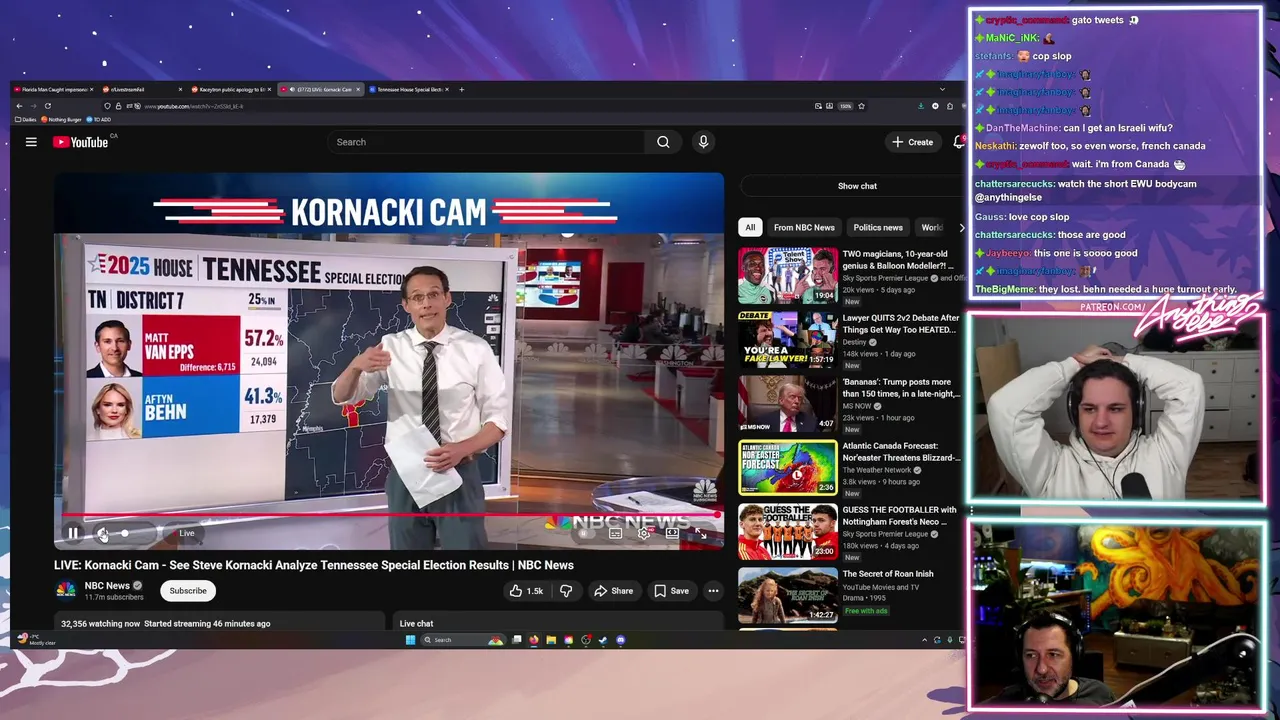Open the browser downloads arrow icon
Screen dimensions: 1280x720
click(x=920, y=106)
